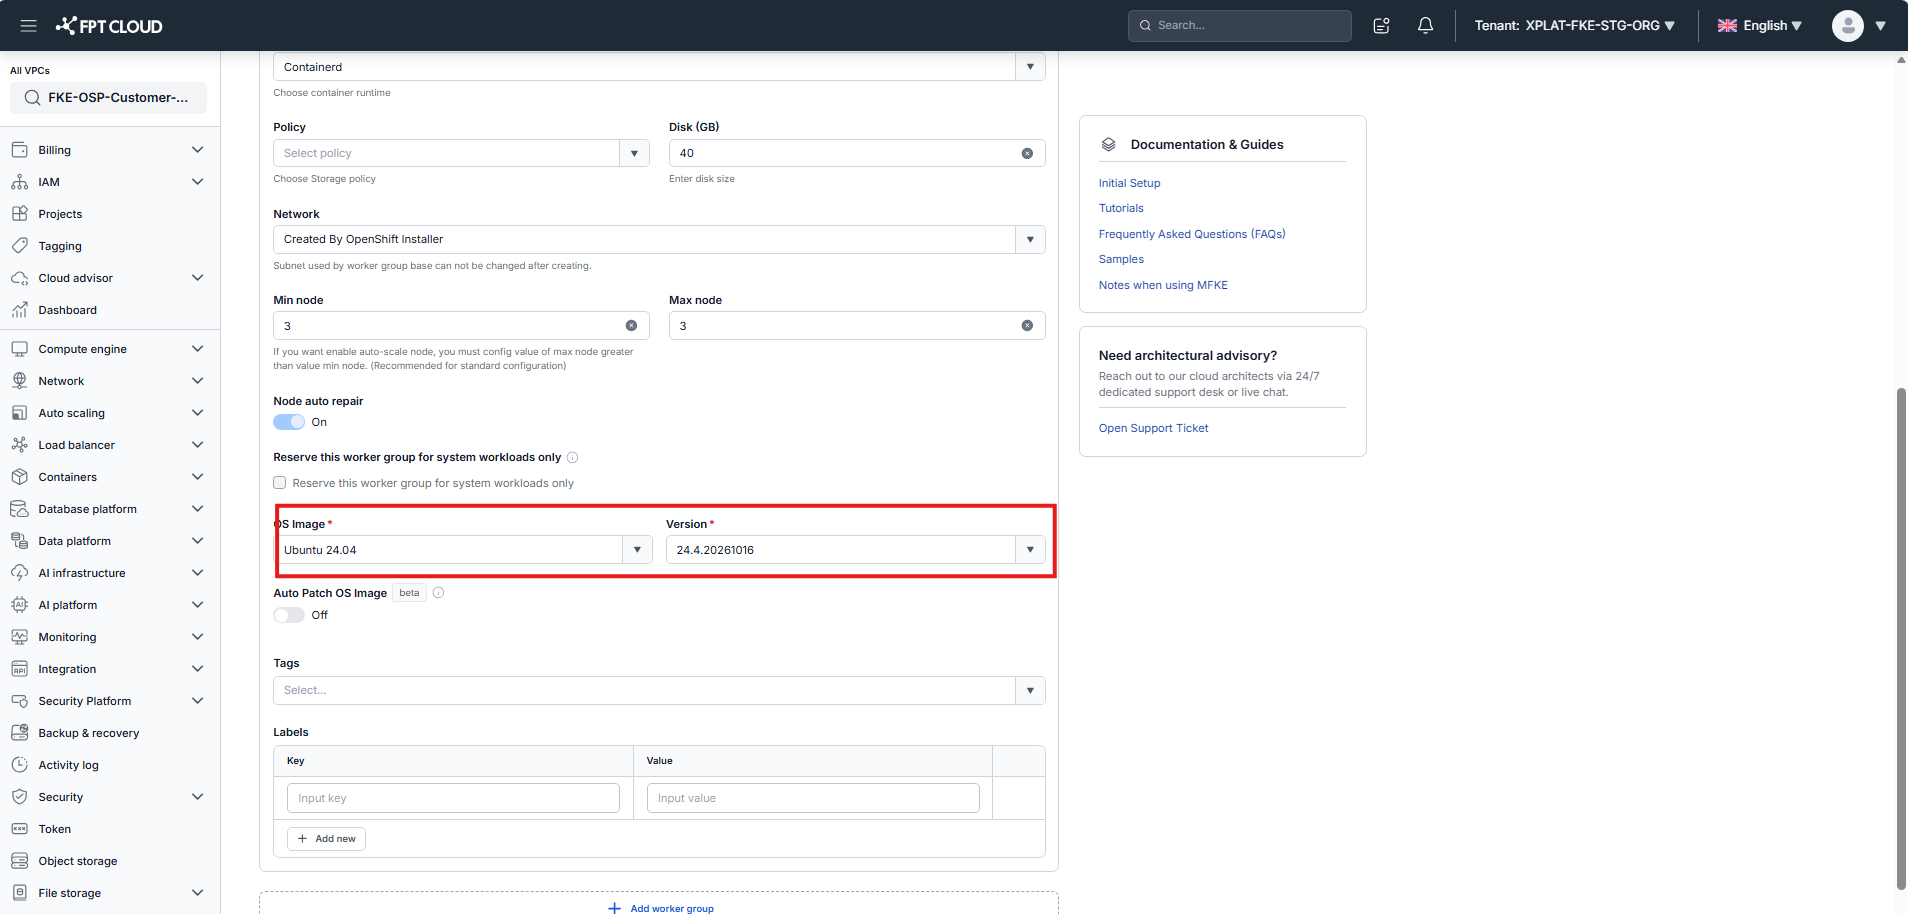Click the top Search box
Viewport: 1908px width, 914px height.
click(1239, 26)
